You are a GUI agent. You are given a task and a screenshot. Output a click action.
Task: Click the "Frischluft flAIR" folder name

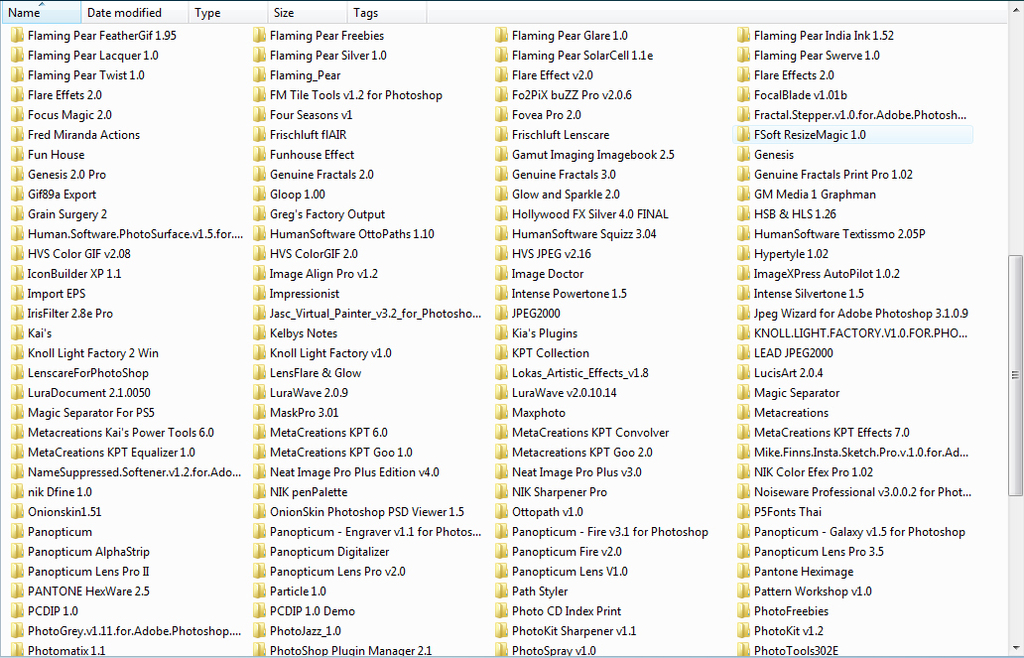click(308, 135)
